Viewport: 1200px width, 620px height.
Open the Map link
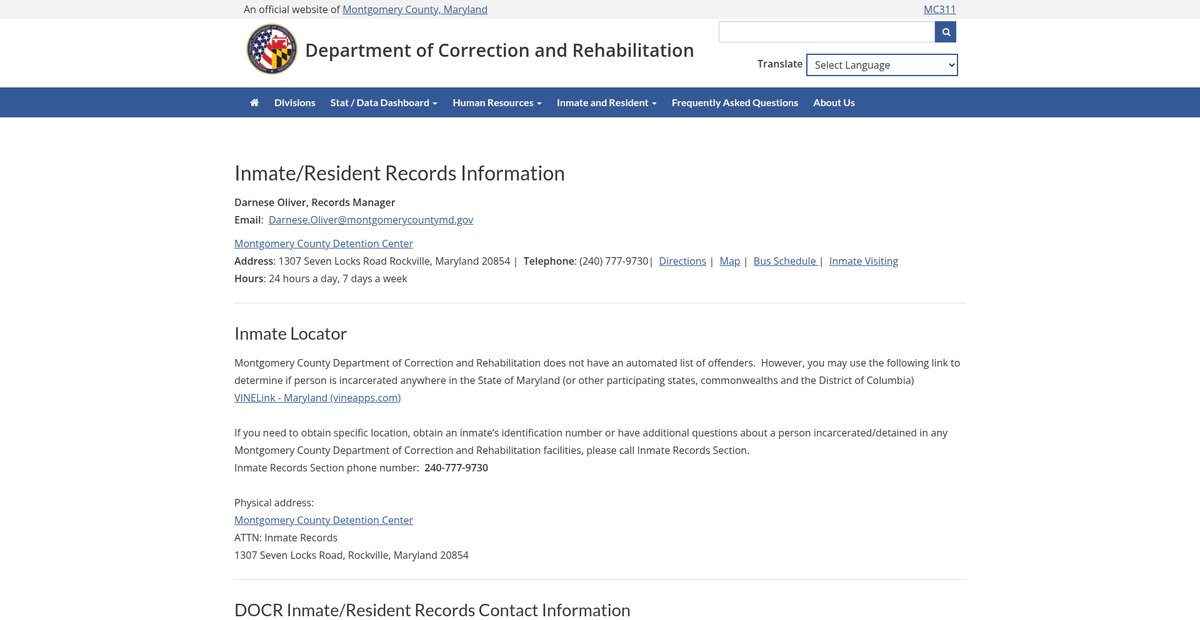[730, 261]
